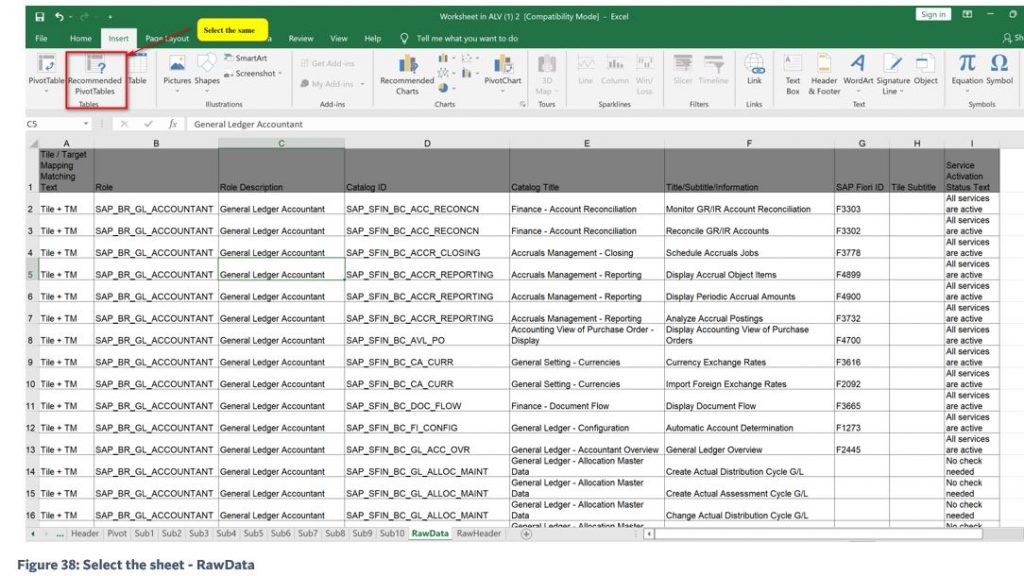This screenshot has width=1024, height=576.
Task: Insert a Symbol
Action: [999, 71]
